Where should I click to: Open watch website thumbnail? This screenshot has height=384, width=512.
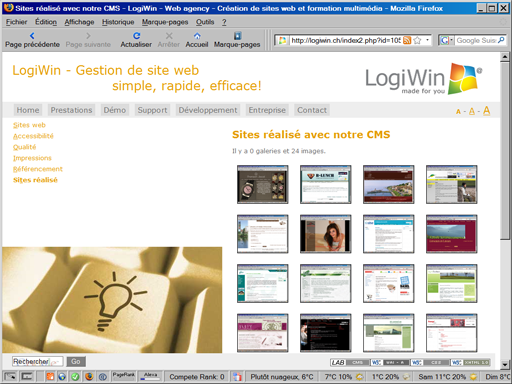pos(263,184)
